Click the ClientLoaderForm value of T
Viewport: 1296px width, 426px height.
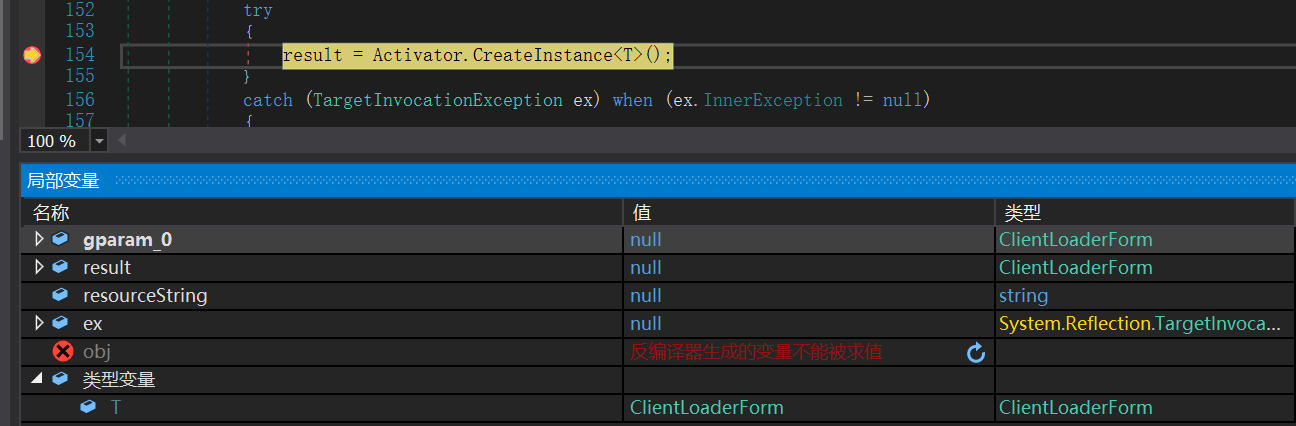tap(707, 408)
